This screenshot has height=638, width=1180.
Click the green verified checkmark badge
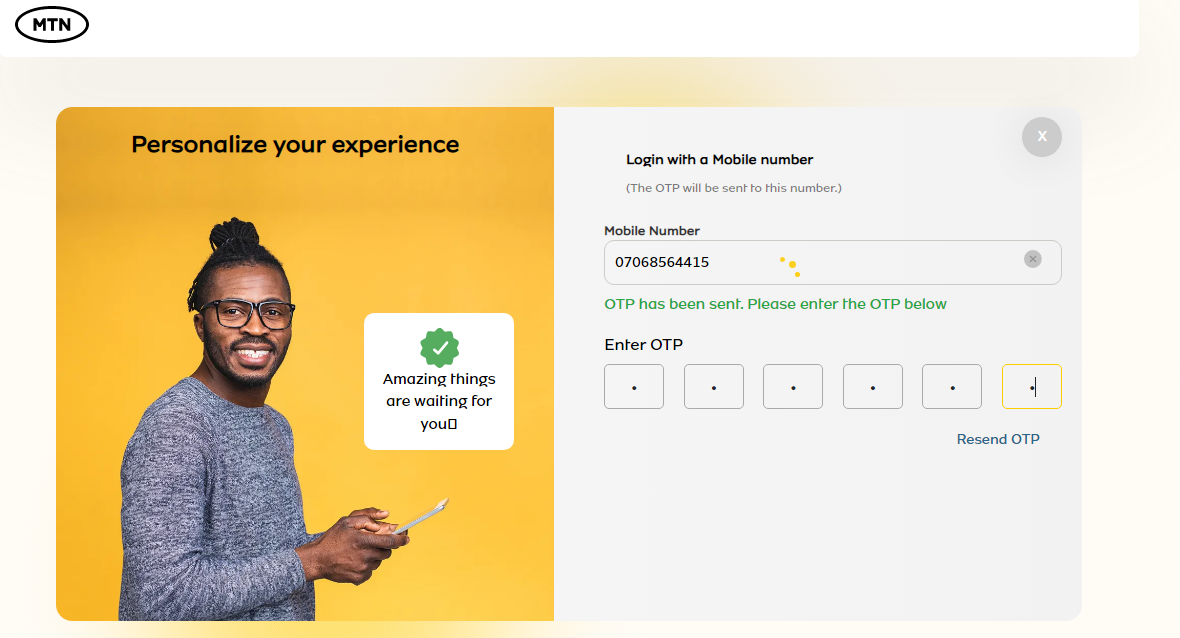point(439,348)
